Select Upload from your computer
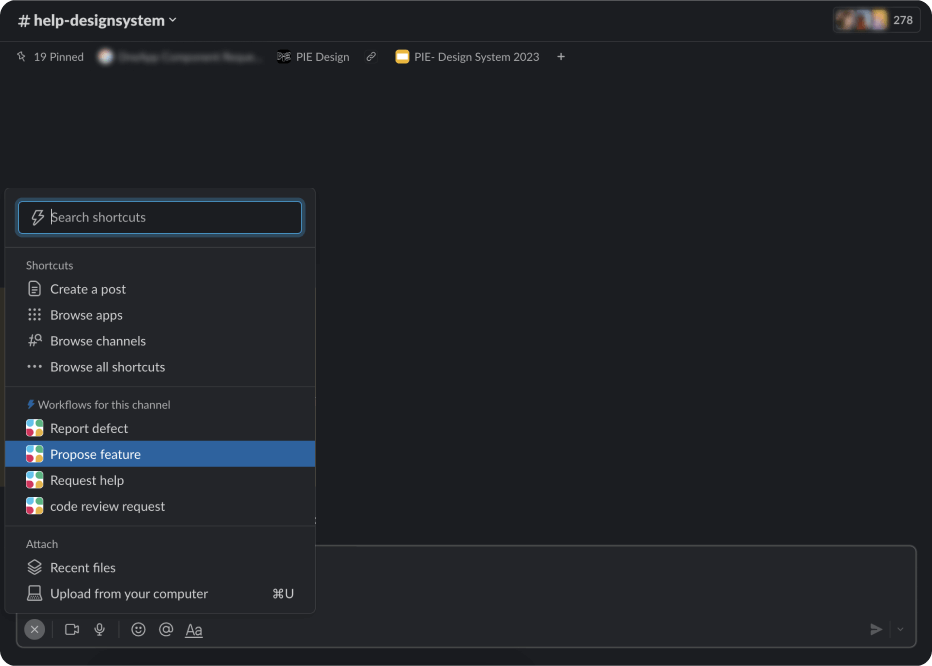932x666 pixels. click(129, 594)
